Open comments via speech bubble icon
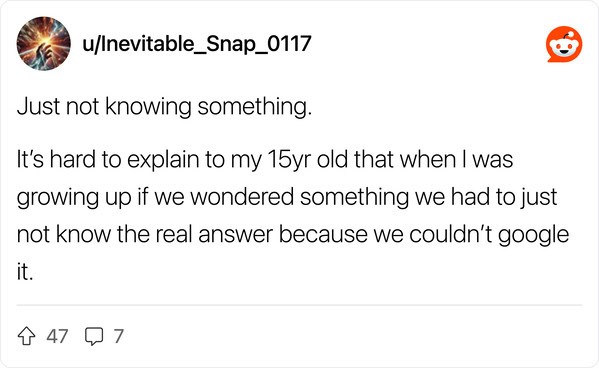 click(94, 336)
